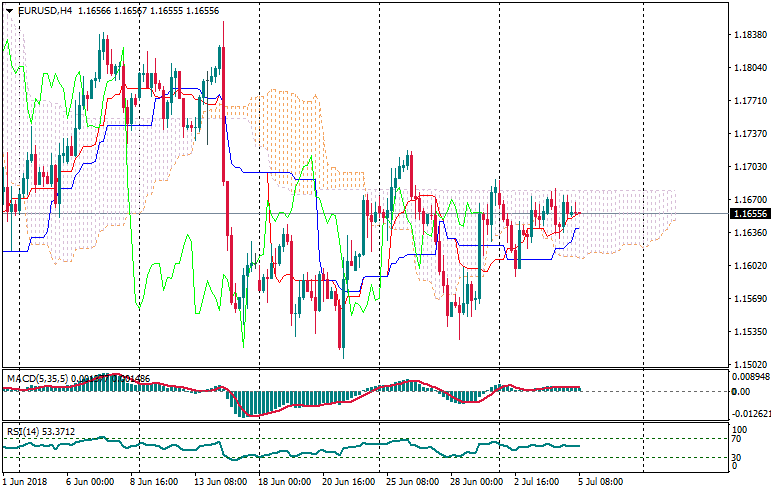Select the 20 Jun 16:00 time label

(x=347, y=482)
